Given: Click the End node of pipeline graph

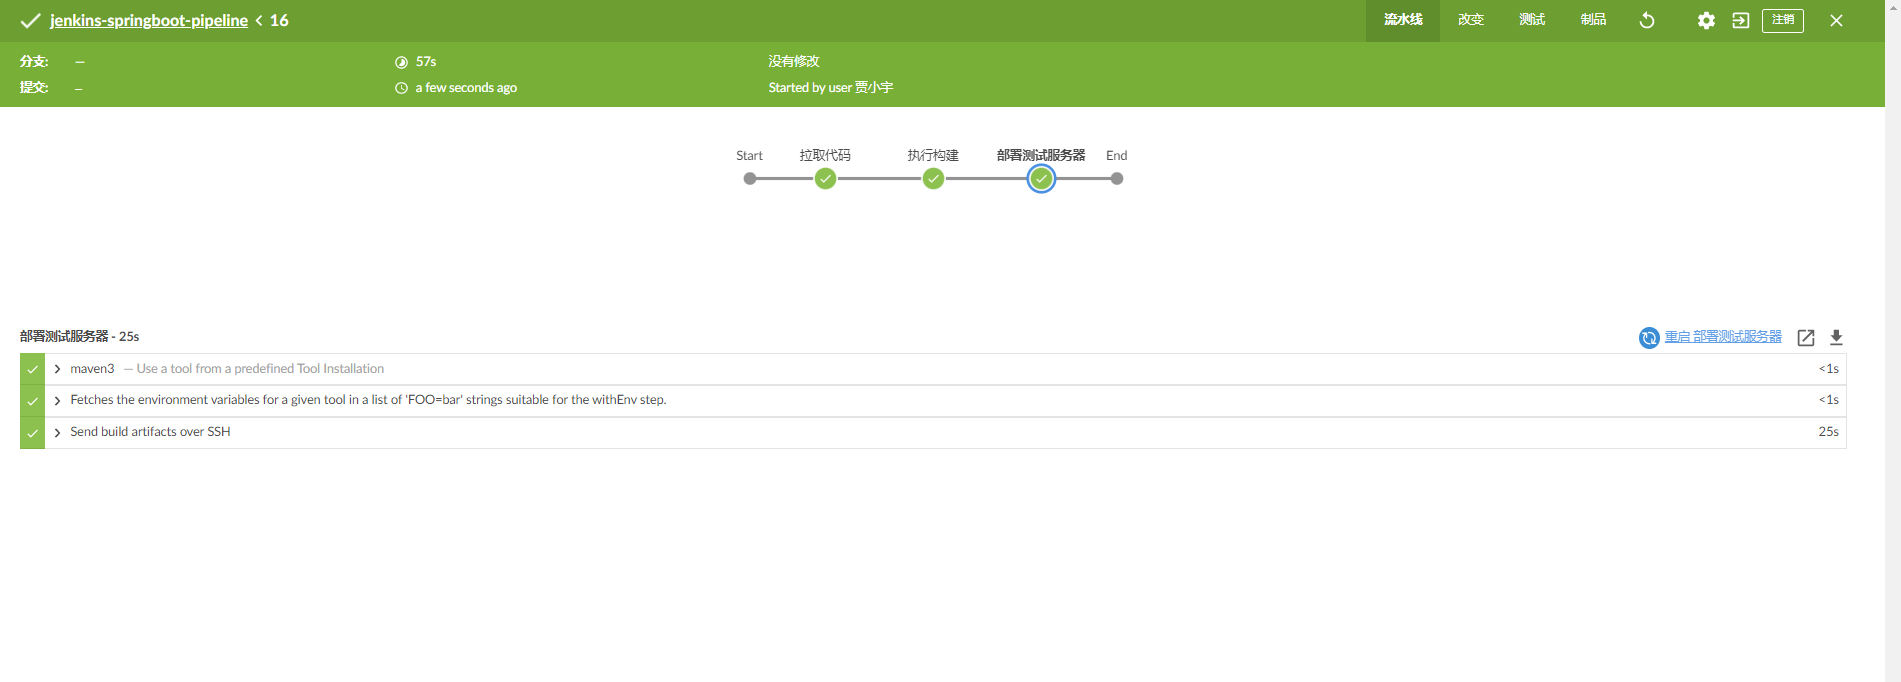Looking at the screenshot, I should point(1117,179).
